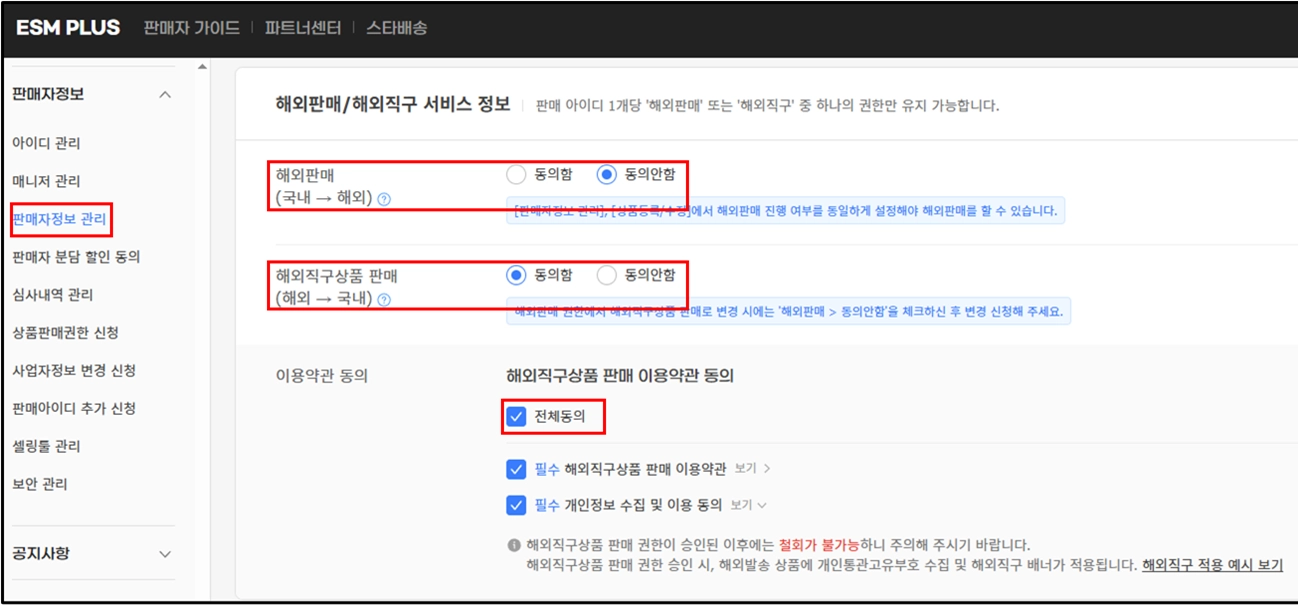Open 판매자 분담 할인 동의 menu
Screen dimensions: 1298x605
(76, 257)
